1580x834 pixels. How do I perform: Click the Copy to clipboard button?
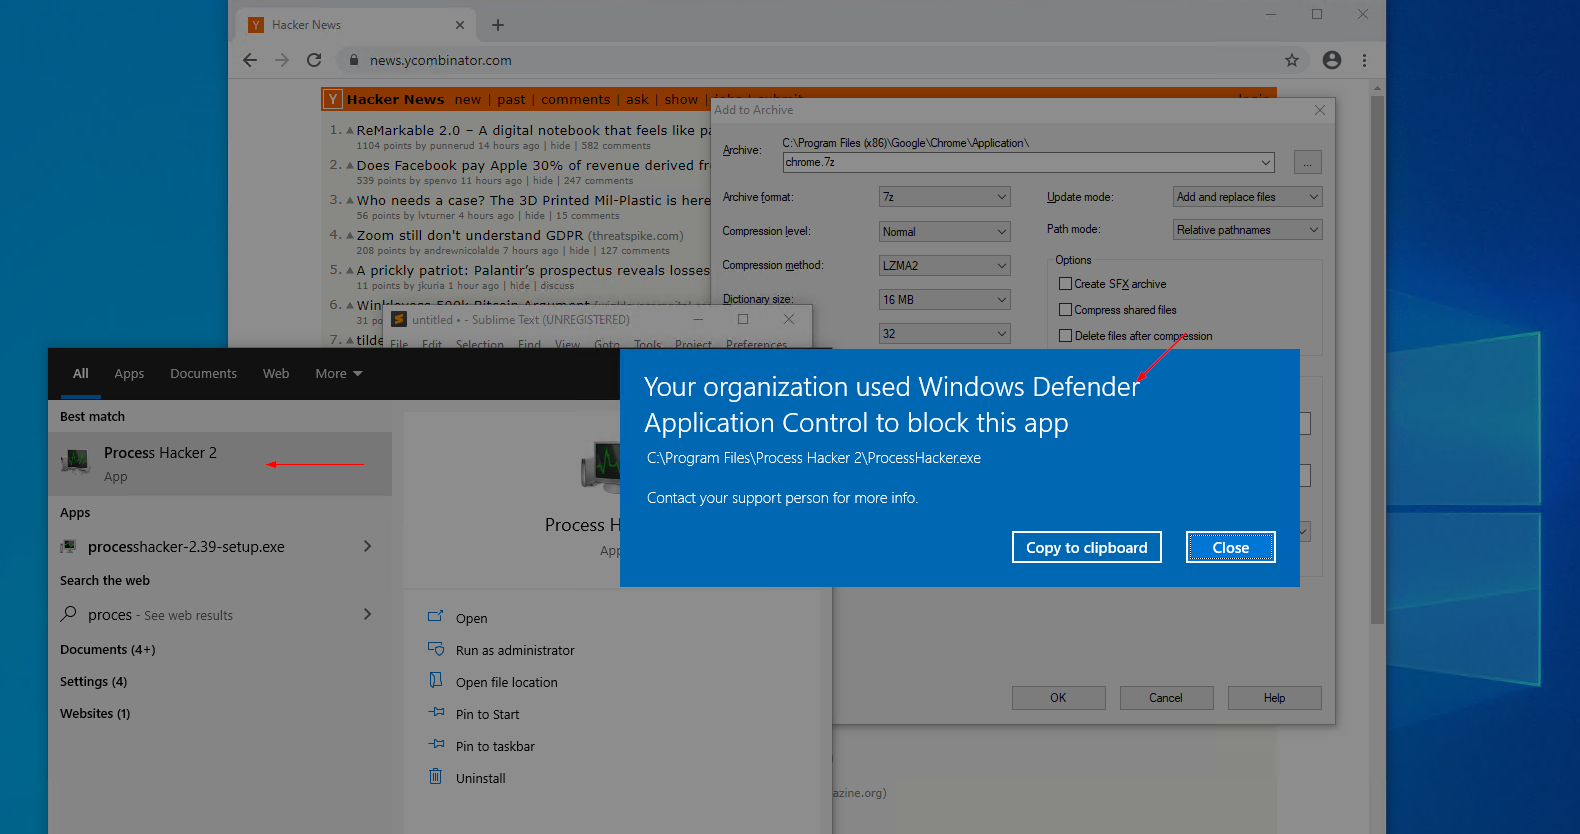click(x=1086, y=547)
